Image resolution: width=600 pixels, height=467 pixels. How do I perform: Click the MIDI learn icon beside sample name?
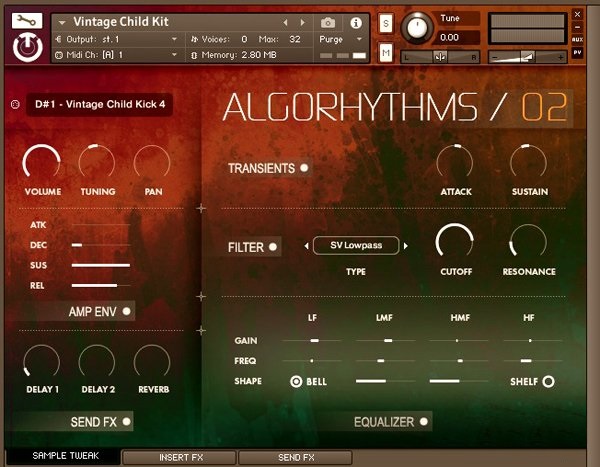15,104
